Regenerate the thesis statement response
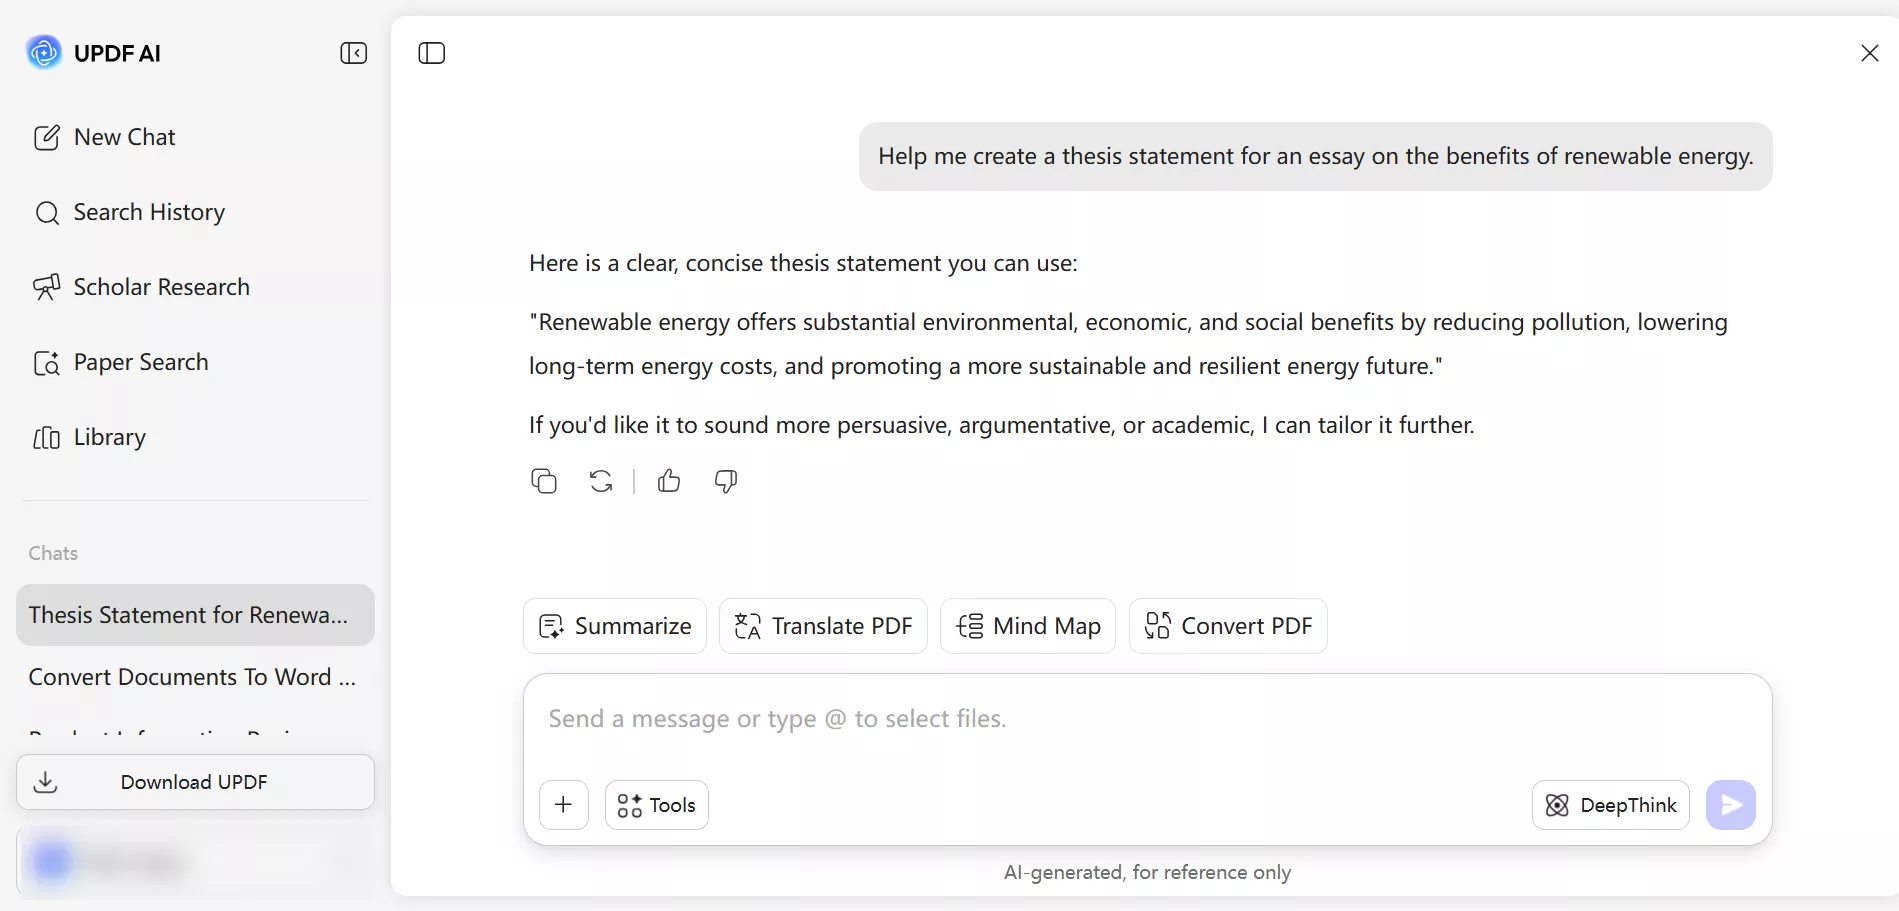The image size is (1899, 911). [x=600, y=481]
